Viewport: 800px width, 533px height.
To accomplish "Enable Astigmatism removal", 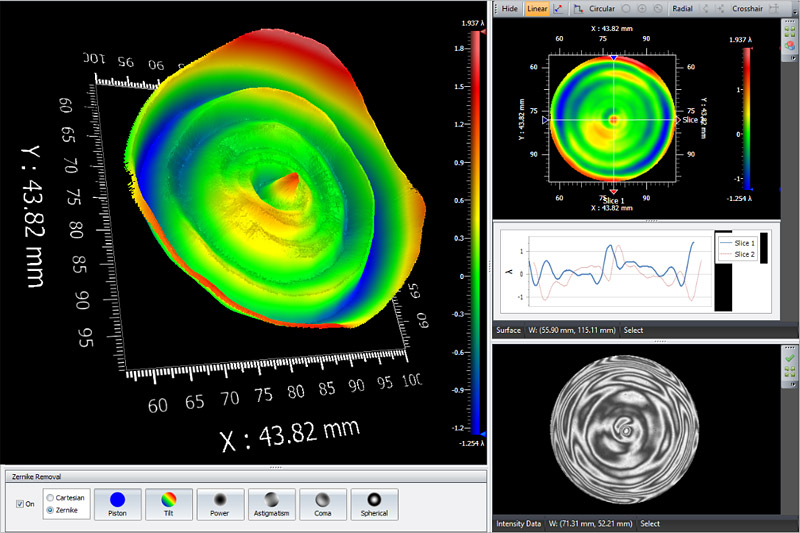I will 271,504.
